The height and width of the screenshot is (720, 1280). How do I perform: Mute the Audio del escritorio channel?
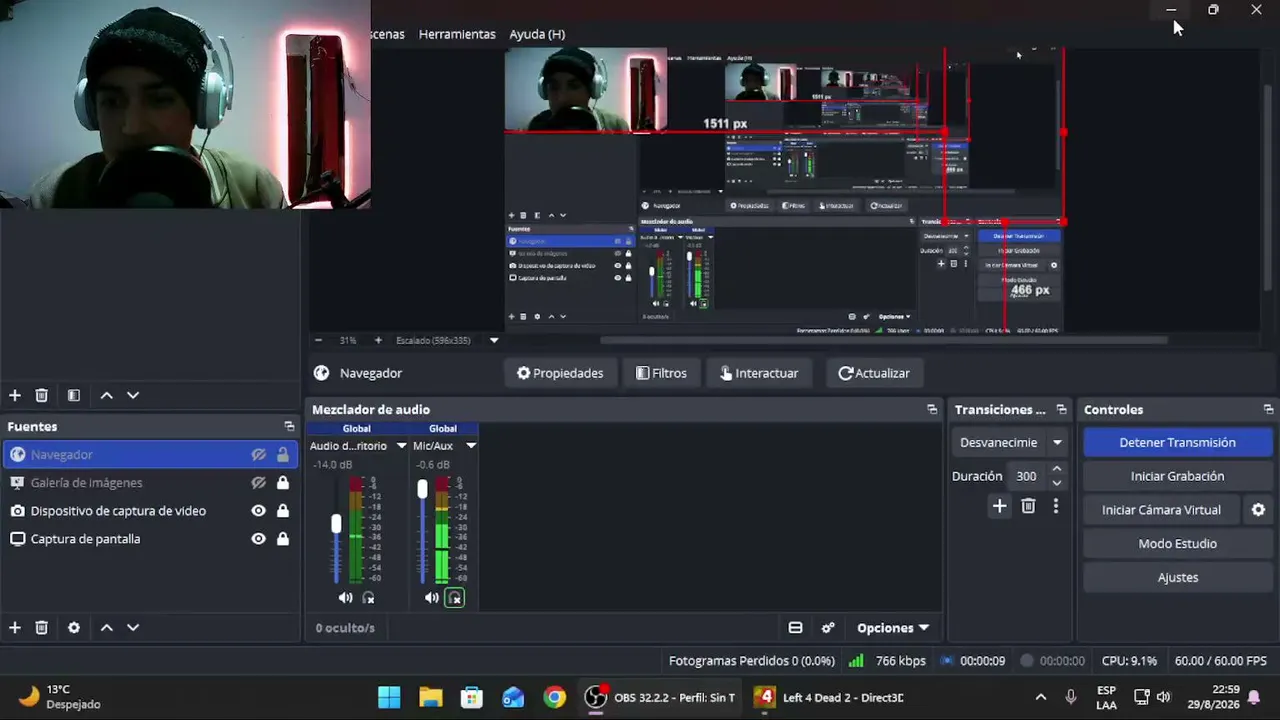coord(345,598)
